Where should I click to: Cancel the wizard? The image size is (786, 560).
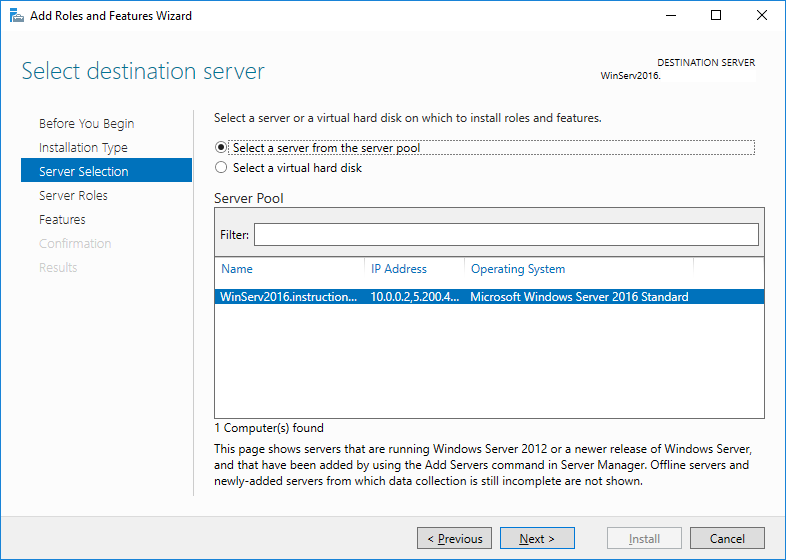pos(727,538)
